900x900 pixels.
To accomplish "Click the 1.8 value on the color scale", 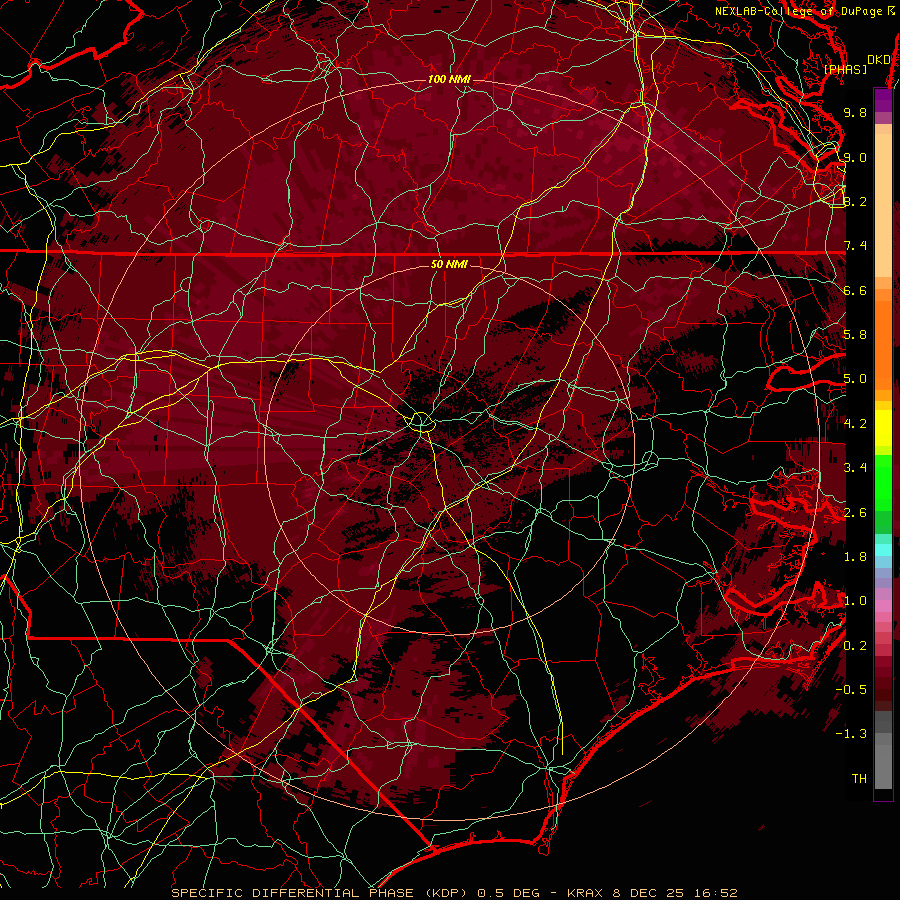I will pyautogui.click(x=855, y=557).
